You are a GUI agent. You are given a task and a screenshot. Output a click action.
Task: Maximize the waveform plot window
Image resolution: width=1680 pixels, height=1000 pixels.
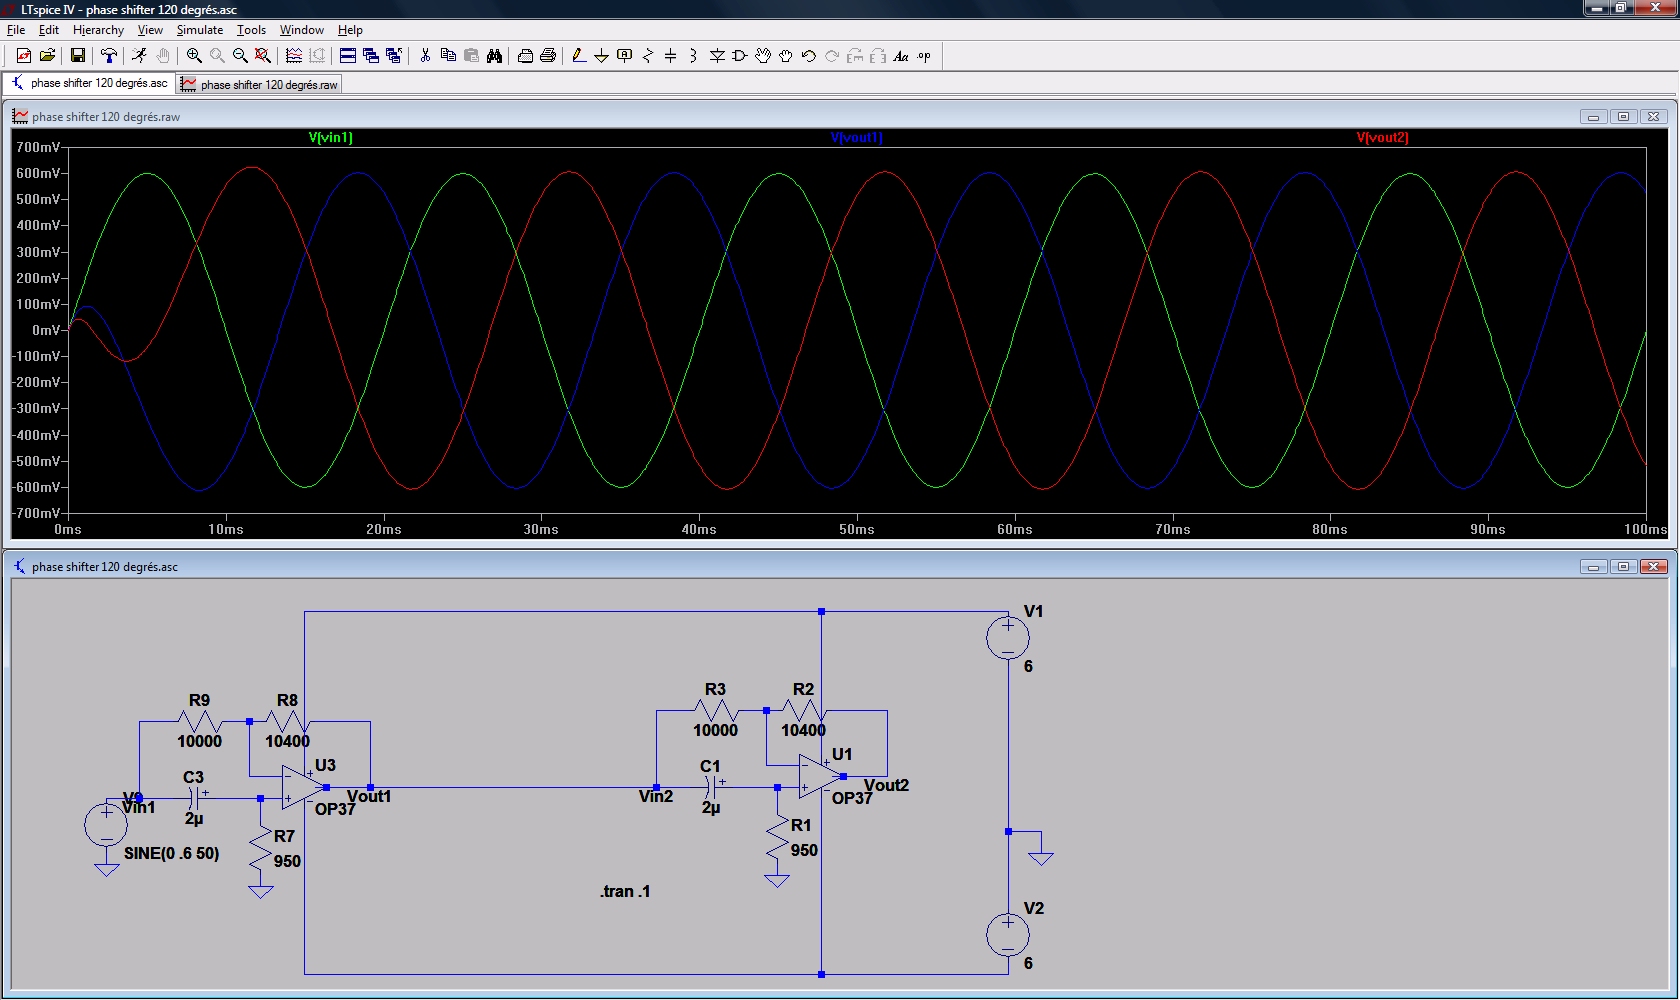coord(1623,117)
